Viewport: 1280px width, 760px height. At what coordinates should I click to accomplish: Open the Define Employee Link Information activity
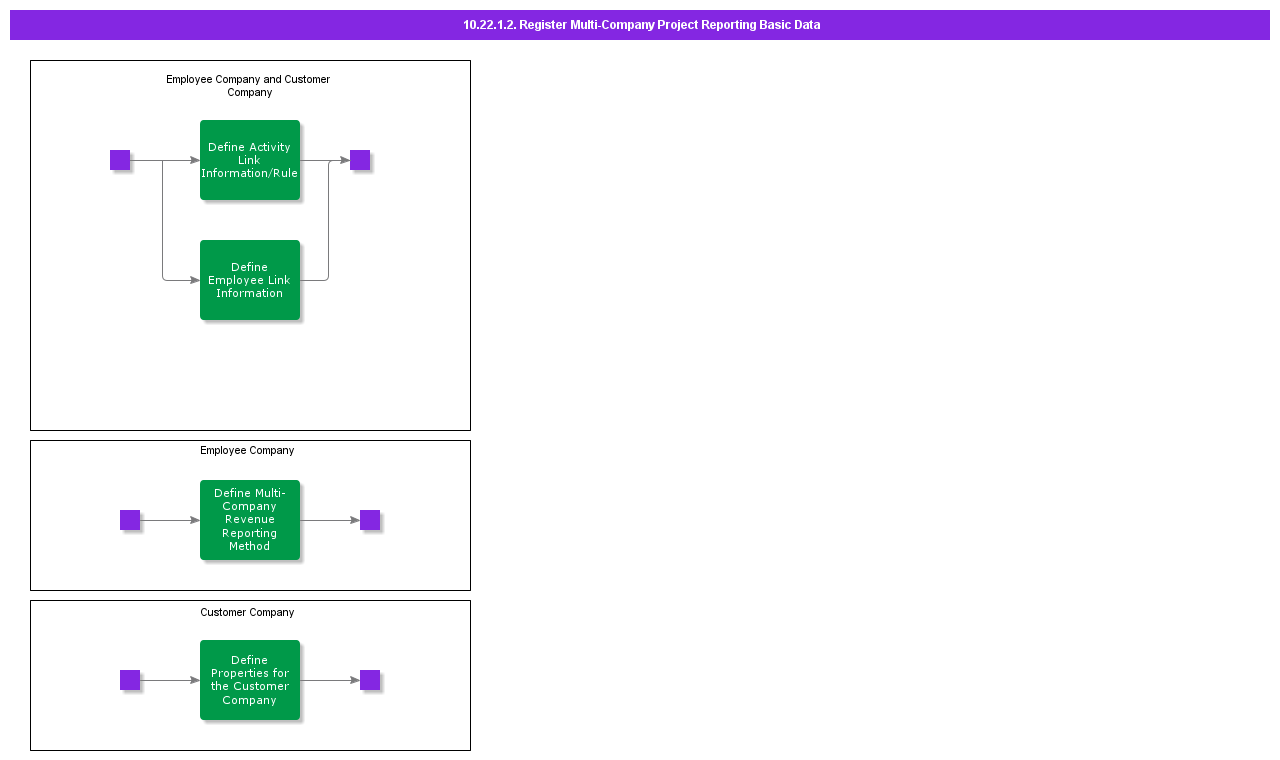(249, 280)
